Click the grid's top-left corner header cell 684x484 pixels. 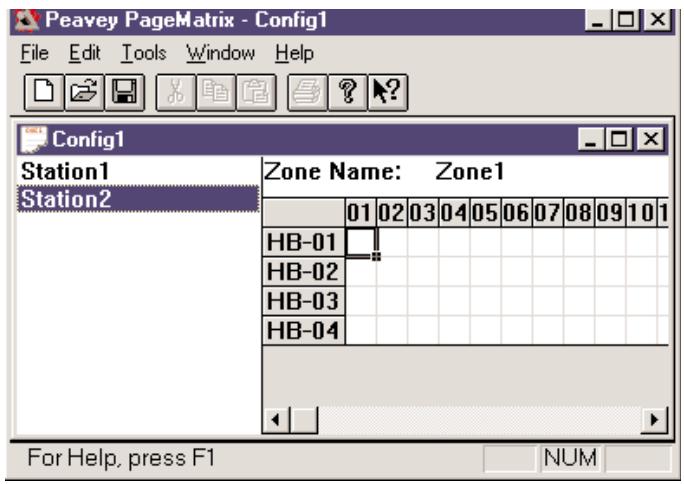pos(304,213)
